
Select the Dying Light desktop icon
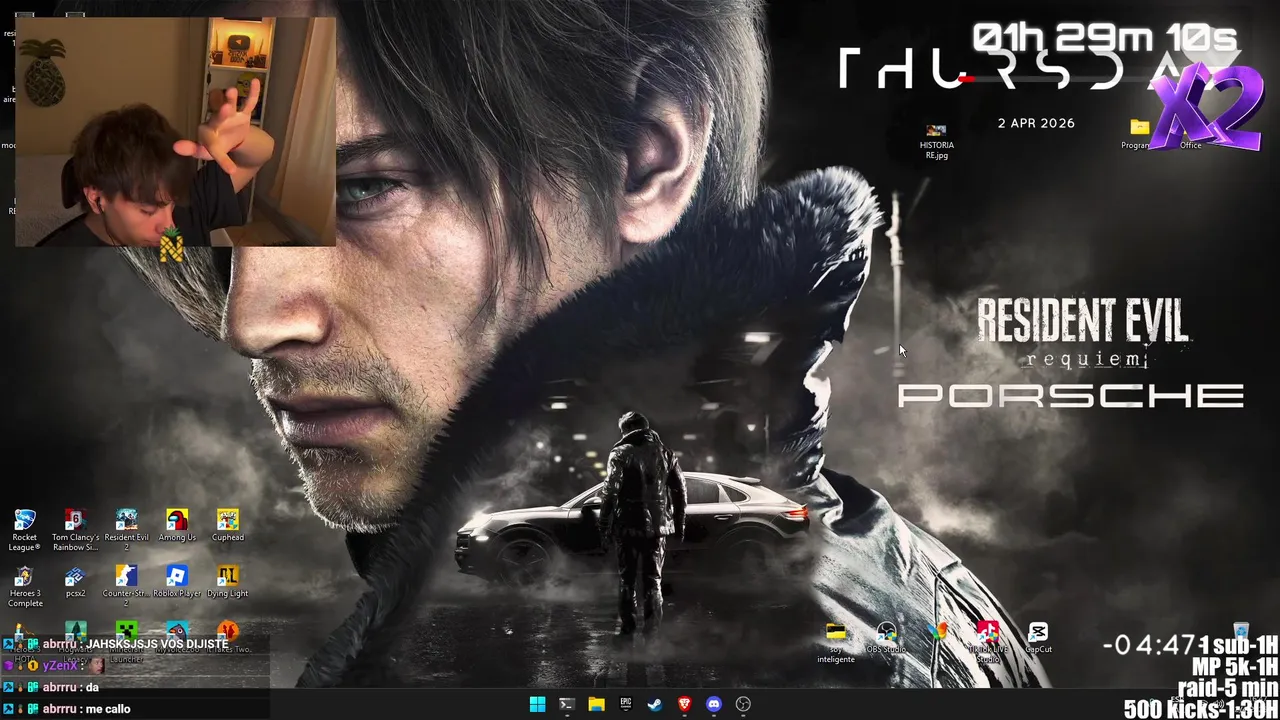[x=227, y=582]
